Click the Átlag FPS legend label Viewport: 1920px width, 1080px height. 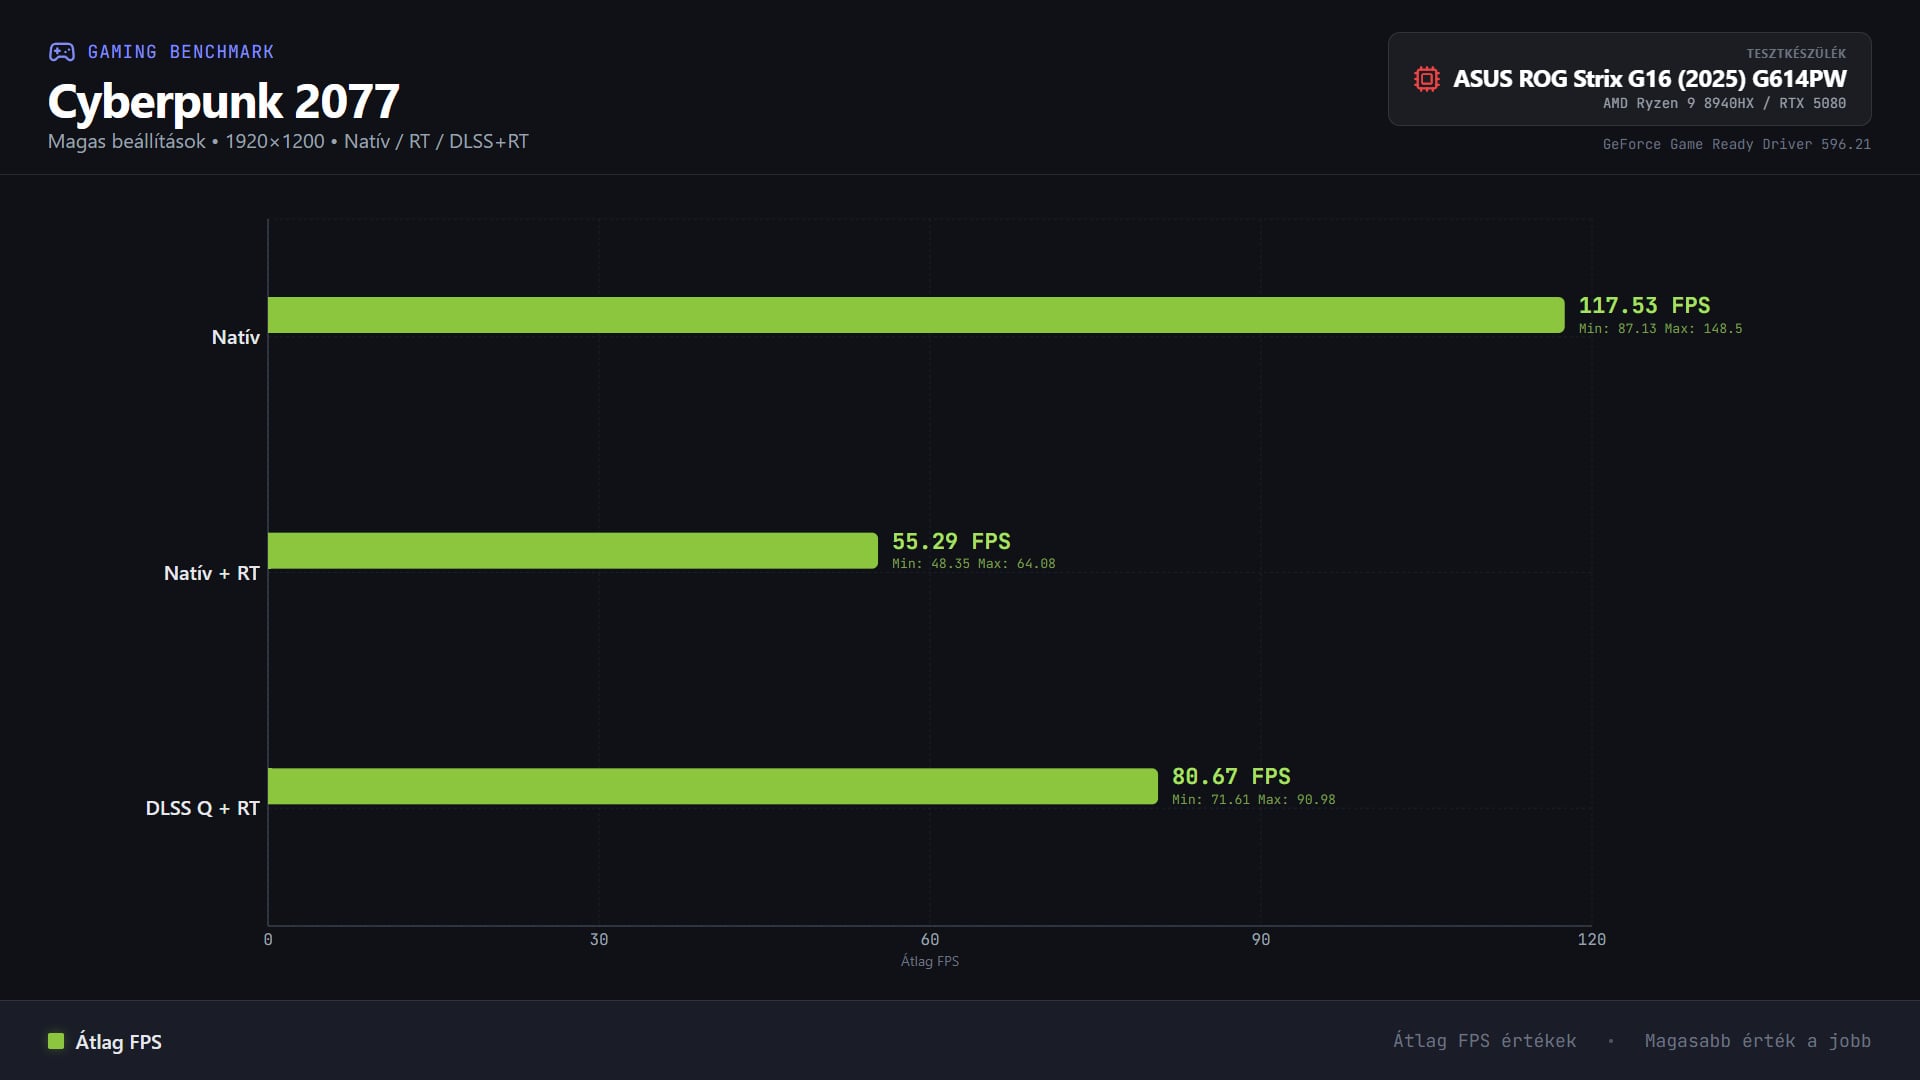[x=118, y=1042]
